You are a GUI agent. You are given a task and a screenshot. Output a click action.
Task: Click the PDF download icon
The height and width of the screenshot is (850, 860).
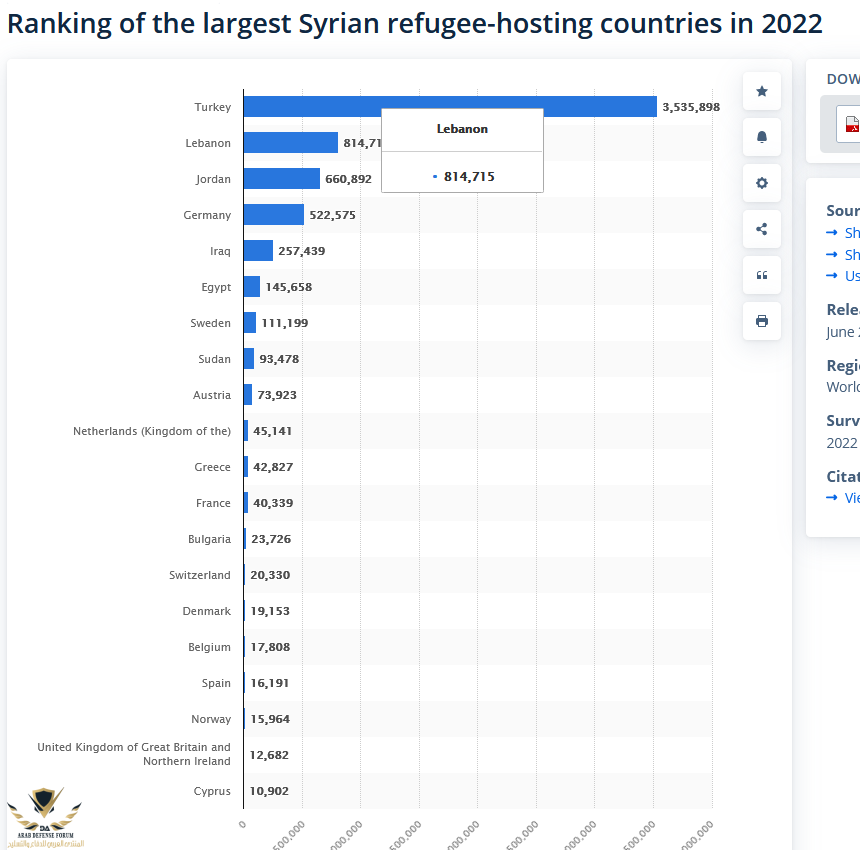tap(851, 124)
